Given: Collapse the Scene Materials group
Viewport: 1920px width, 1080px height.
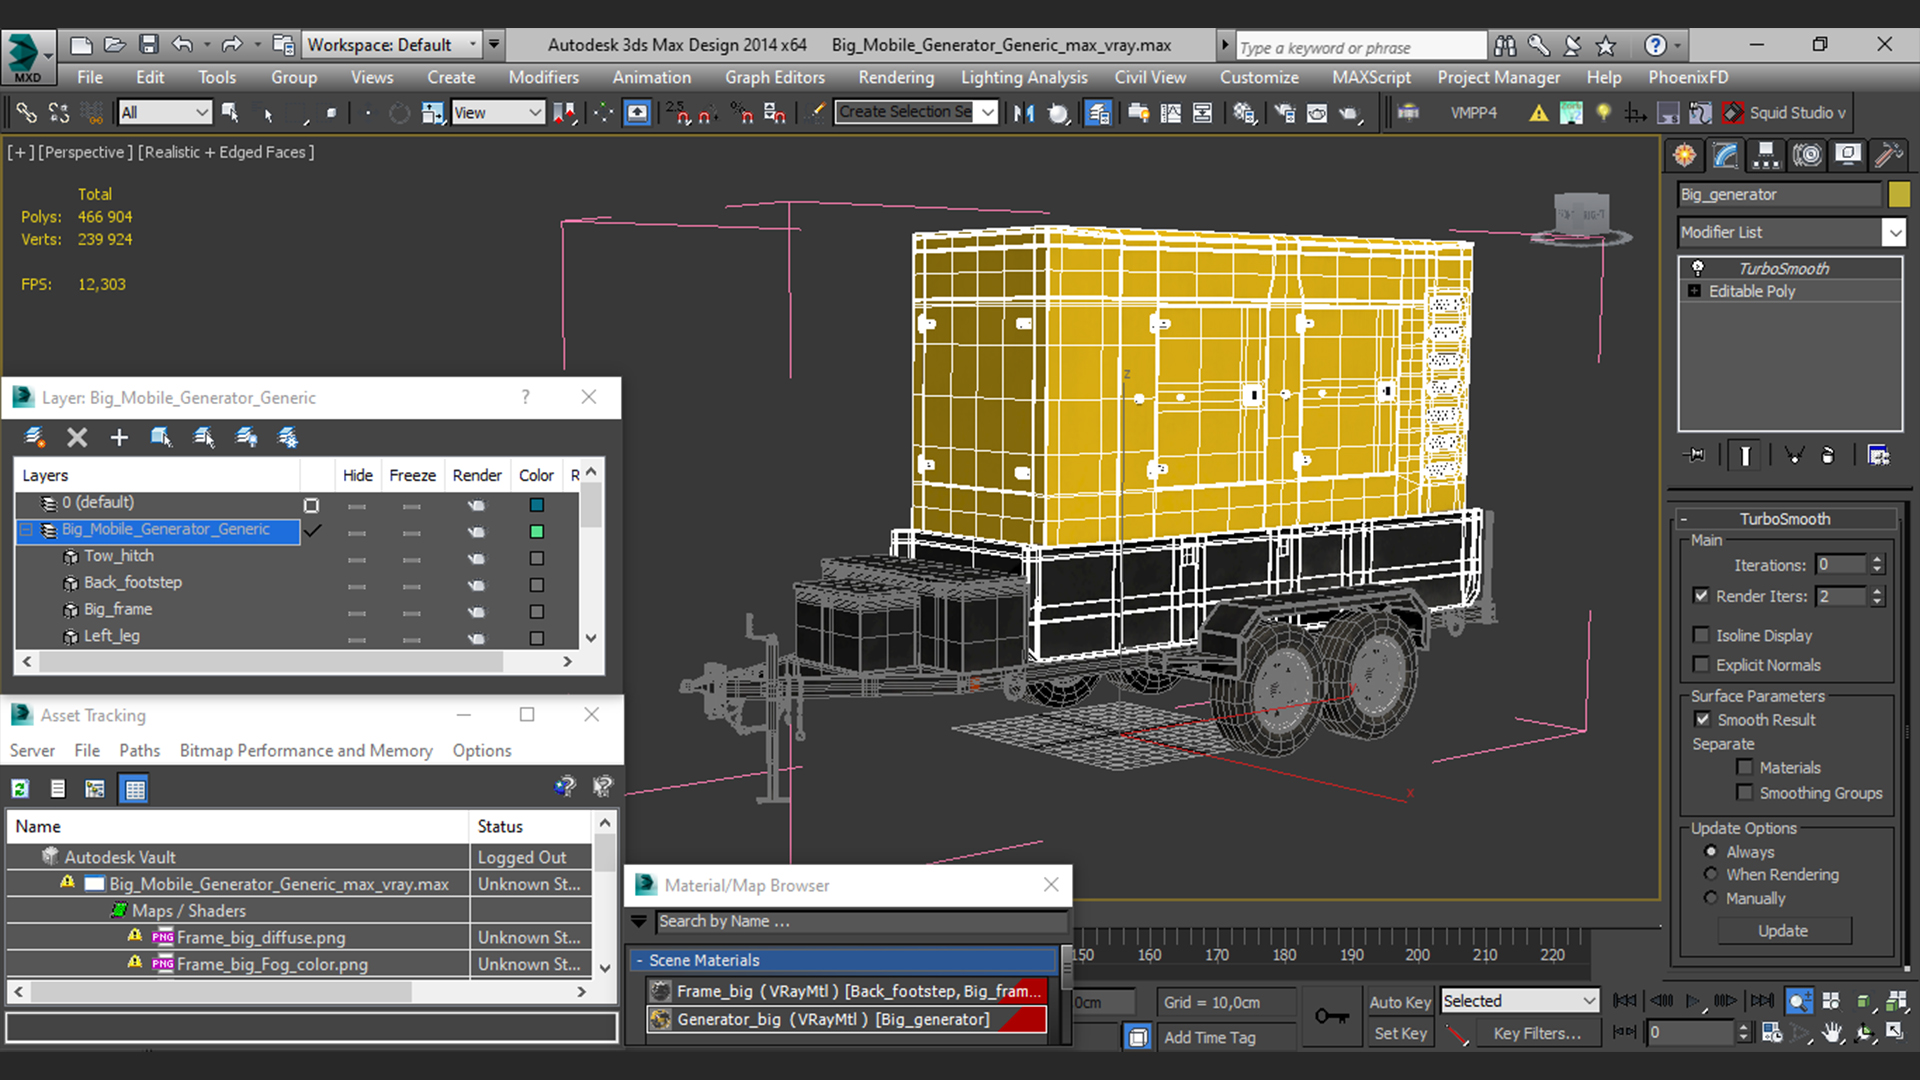Looking at the screenshot, I should point(640,960).
